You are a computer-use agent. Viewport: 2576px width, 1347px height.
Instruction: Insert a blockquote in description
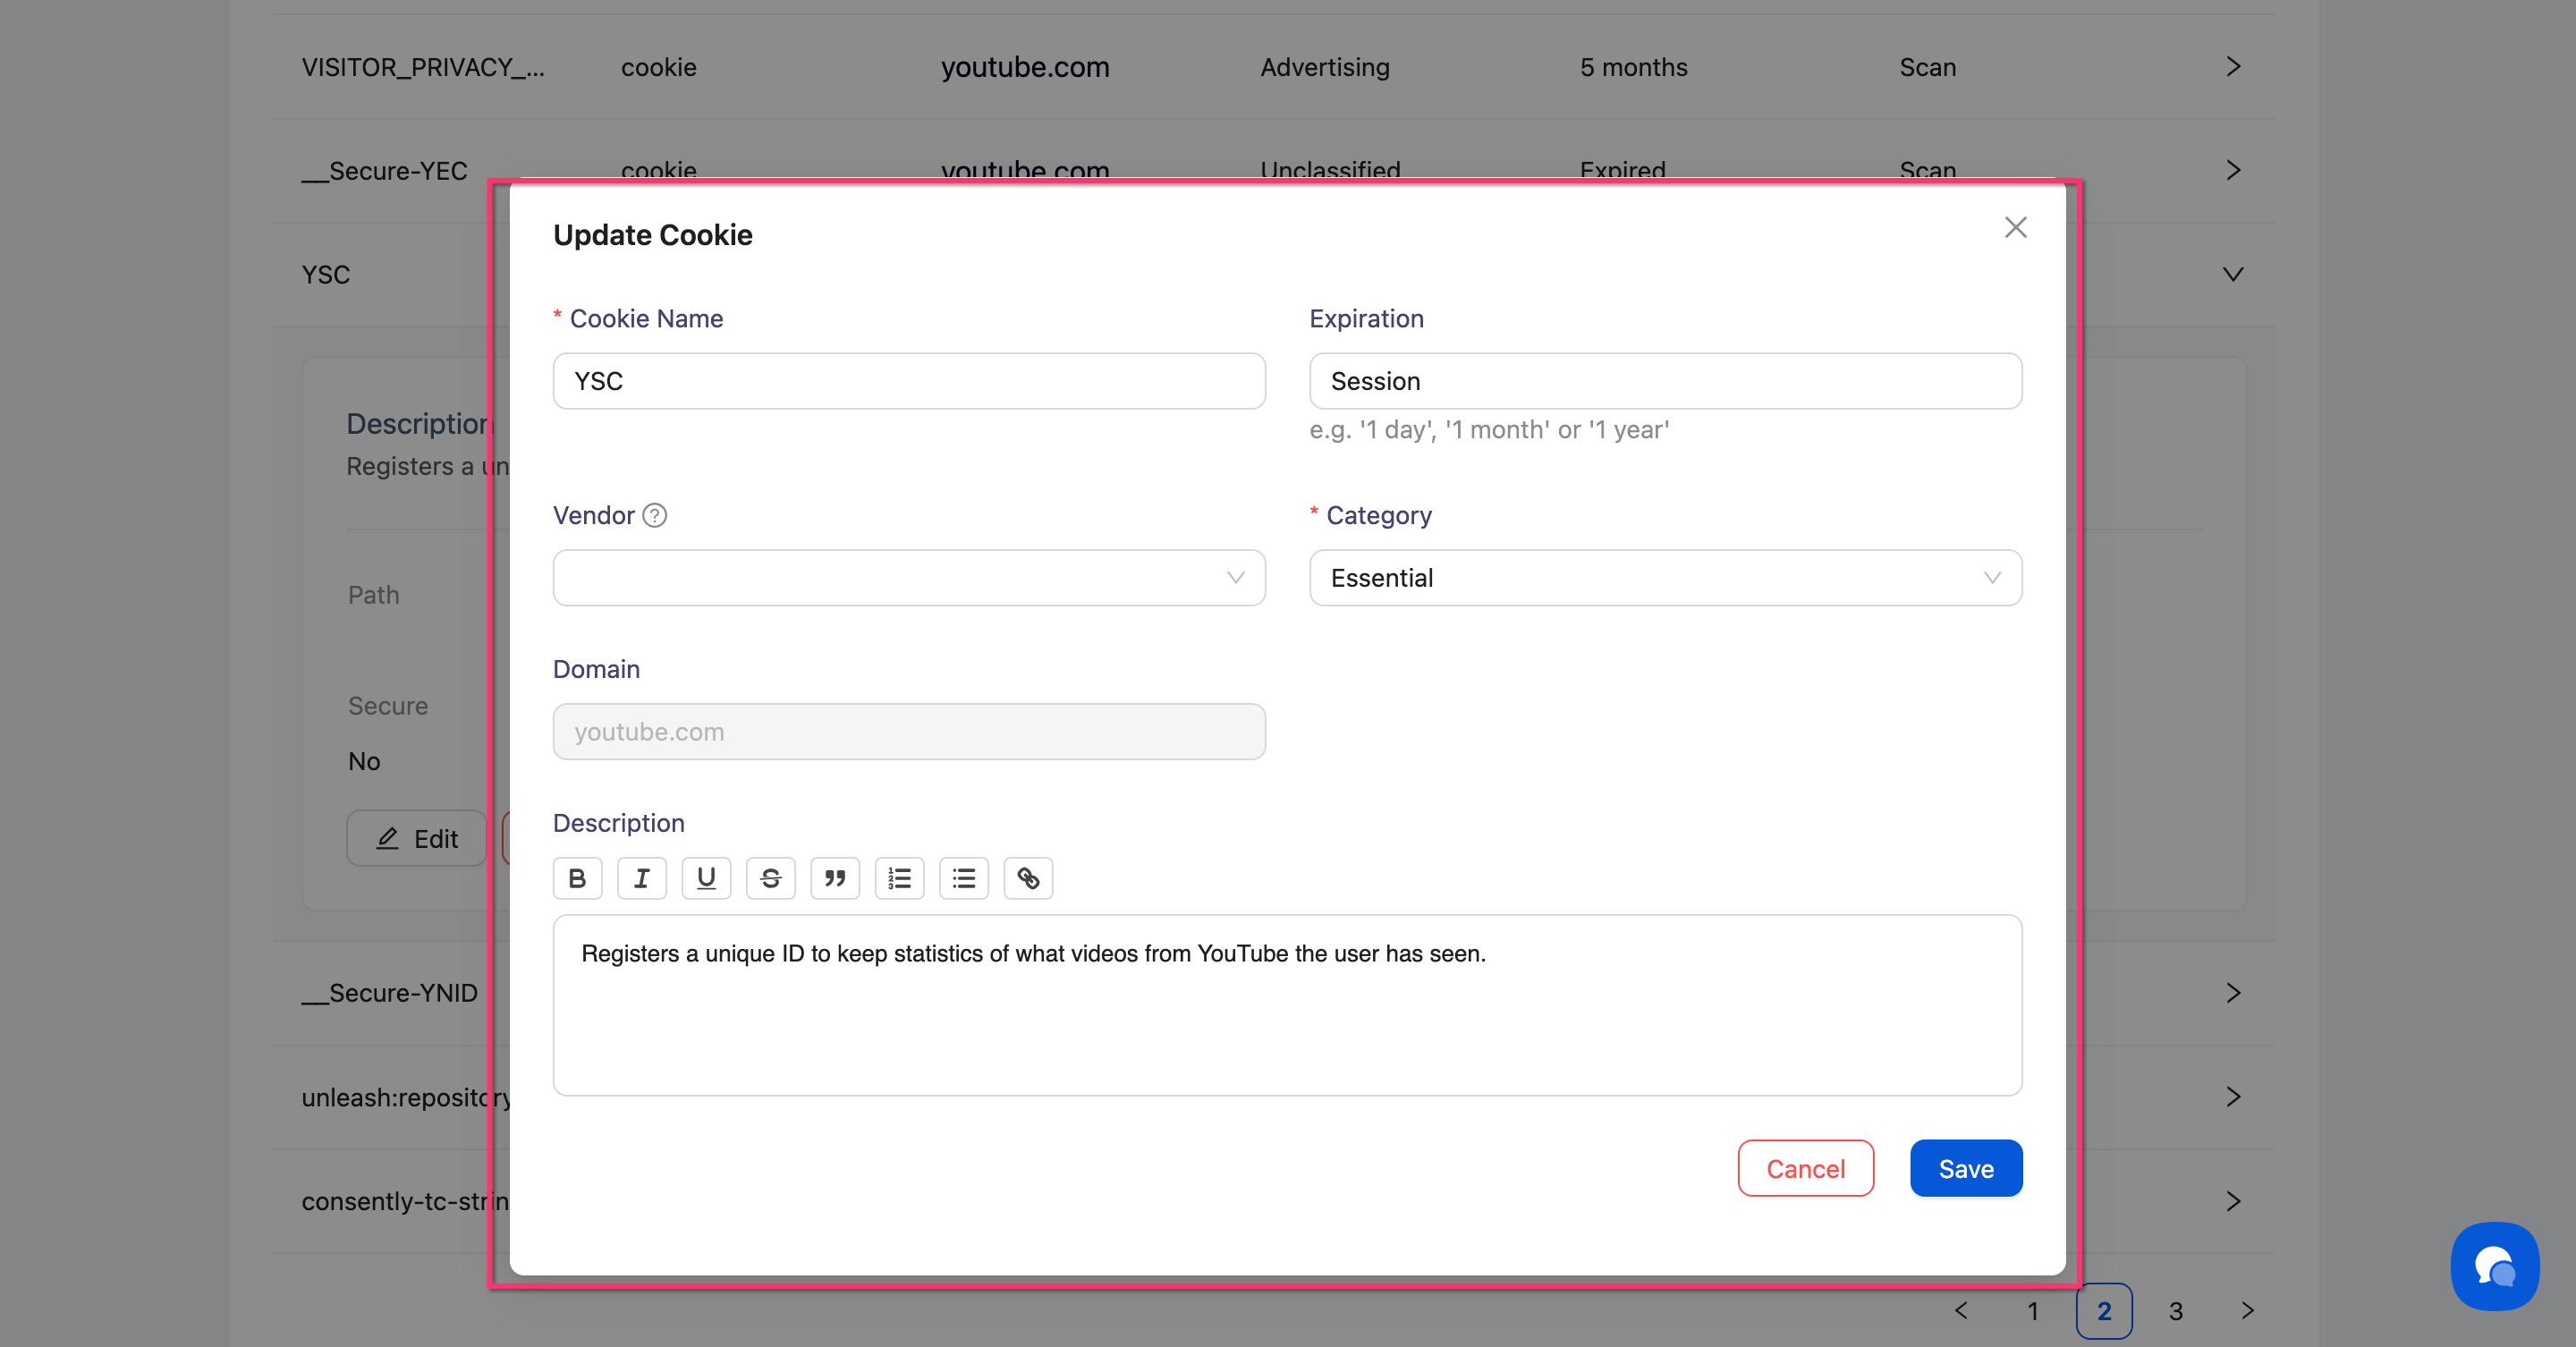835,878
